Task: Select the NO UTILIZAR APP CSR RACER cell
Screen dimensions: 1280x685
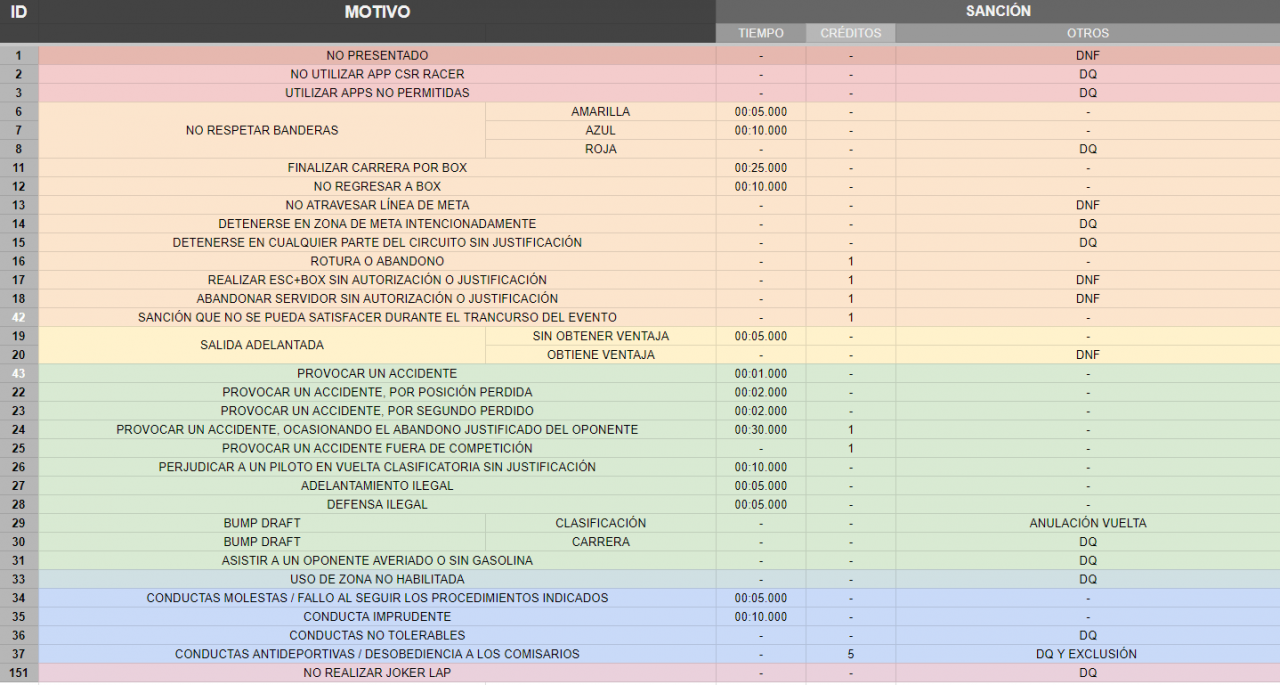Action: click(x=377, y=74)
